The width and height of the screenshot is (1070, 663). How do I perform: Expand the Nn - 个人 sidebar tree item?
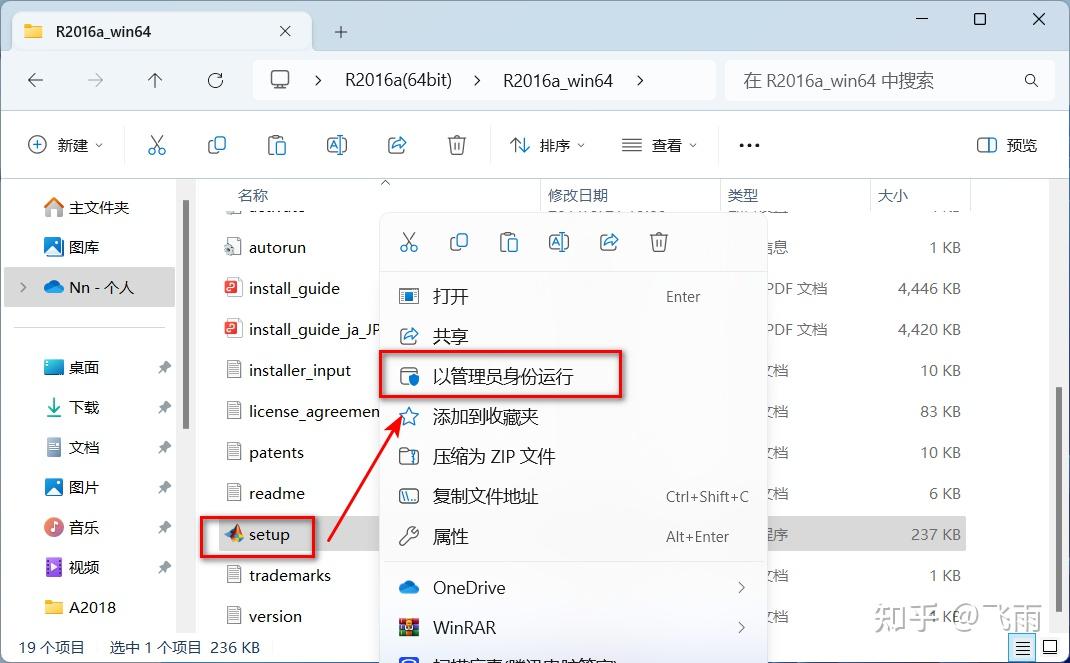point(22,287)
